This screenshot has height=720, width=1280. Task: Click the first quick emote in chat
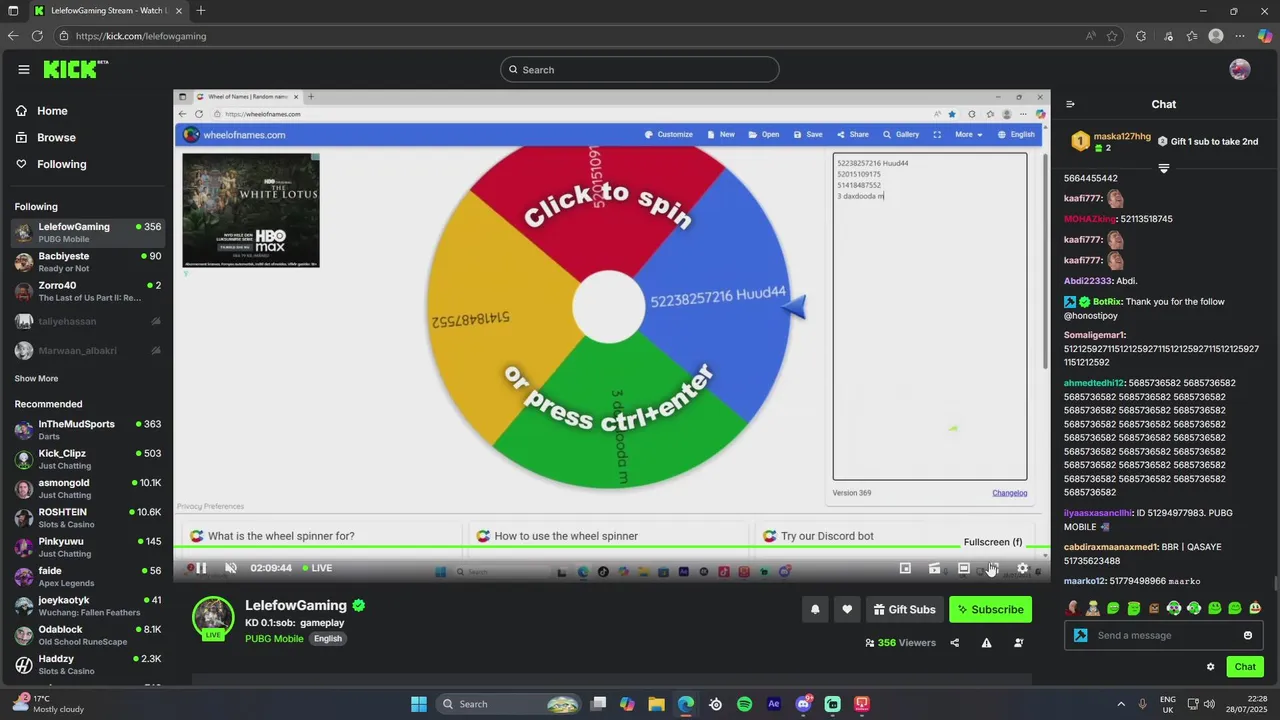point(1073,608)
